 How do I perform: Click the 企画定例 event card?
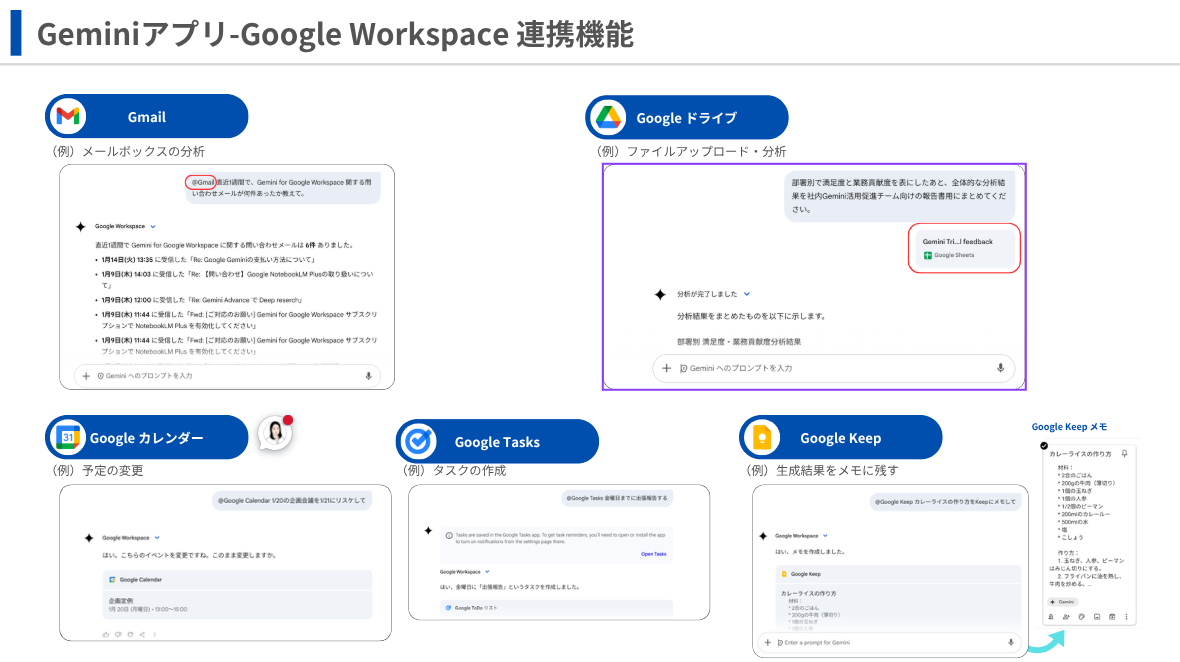(237, 605)
